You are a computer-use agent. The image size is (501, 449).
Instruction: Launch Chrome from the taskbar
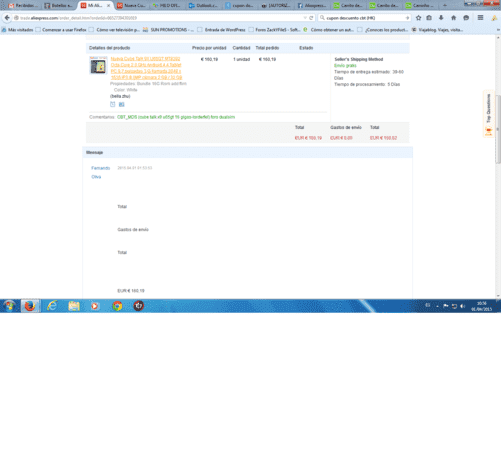(x=117, y=306)
